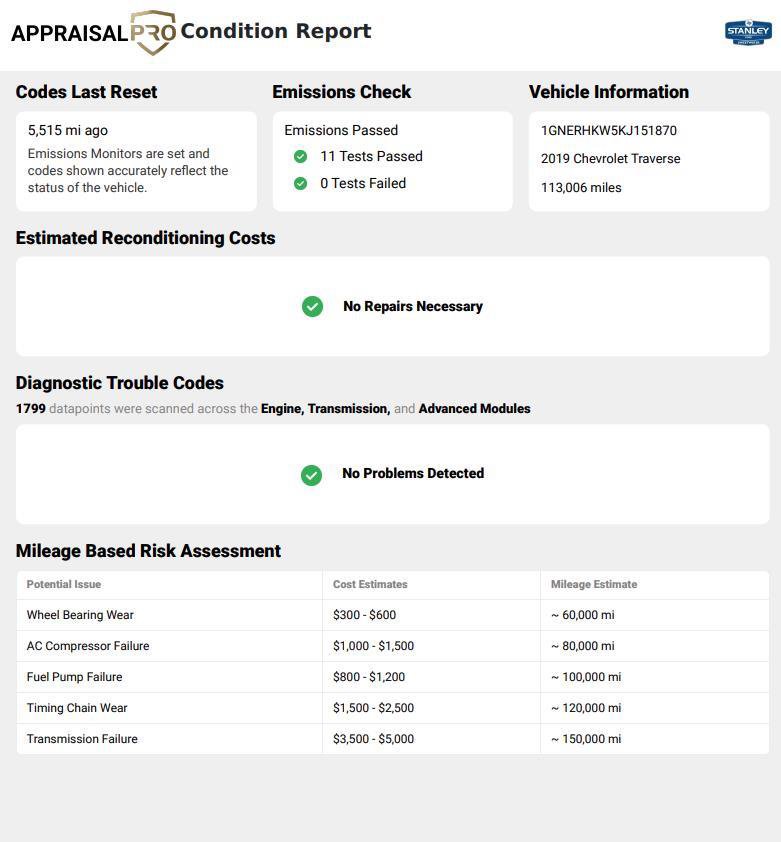Click the Mileage Based Risk Assessment heading

point(148,551)
